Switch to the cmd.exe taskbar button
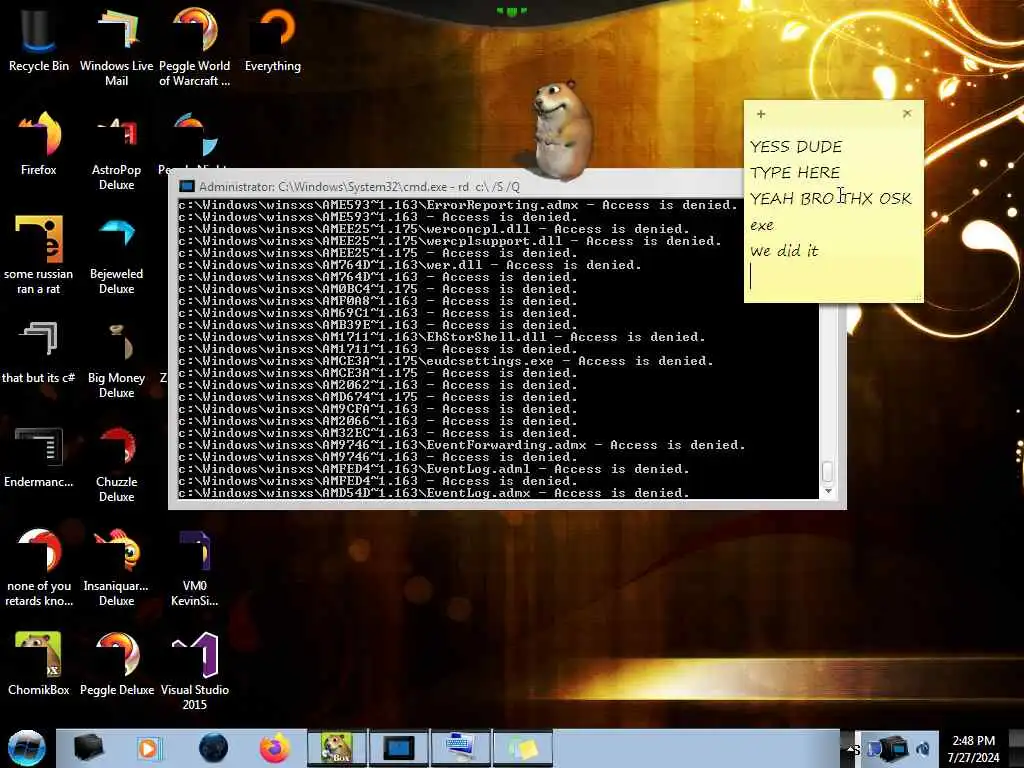1024x768 pixels. tap(398, 748)
